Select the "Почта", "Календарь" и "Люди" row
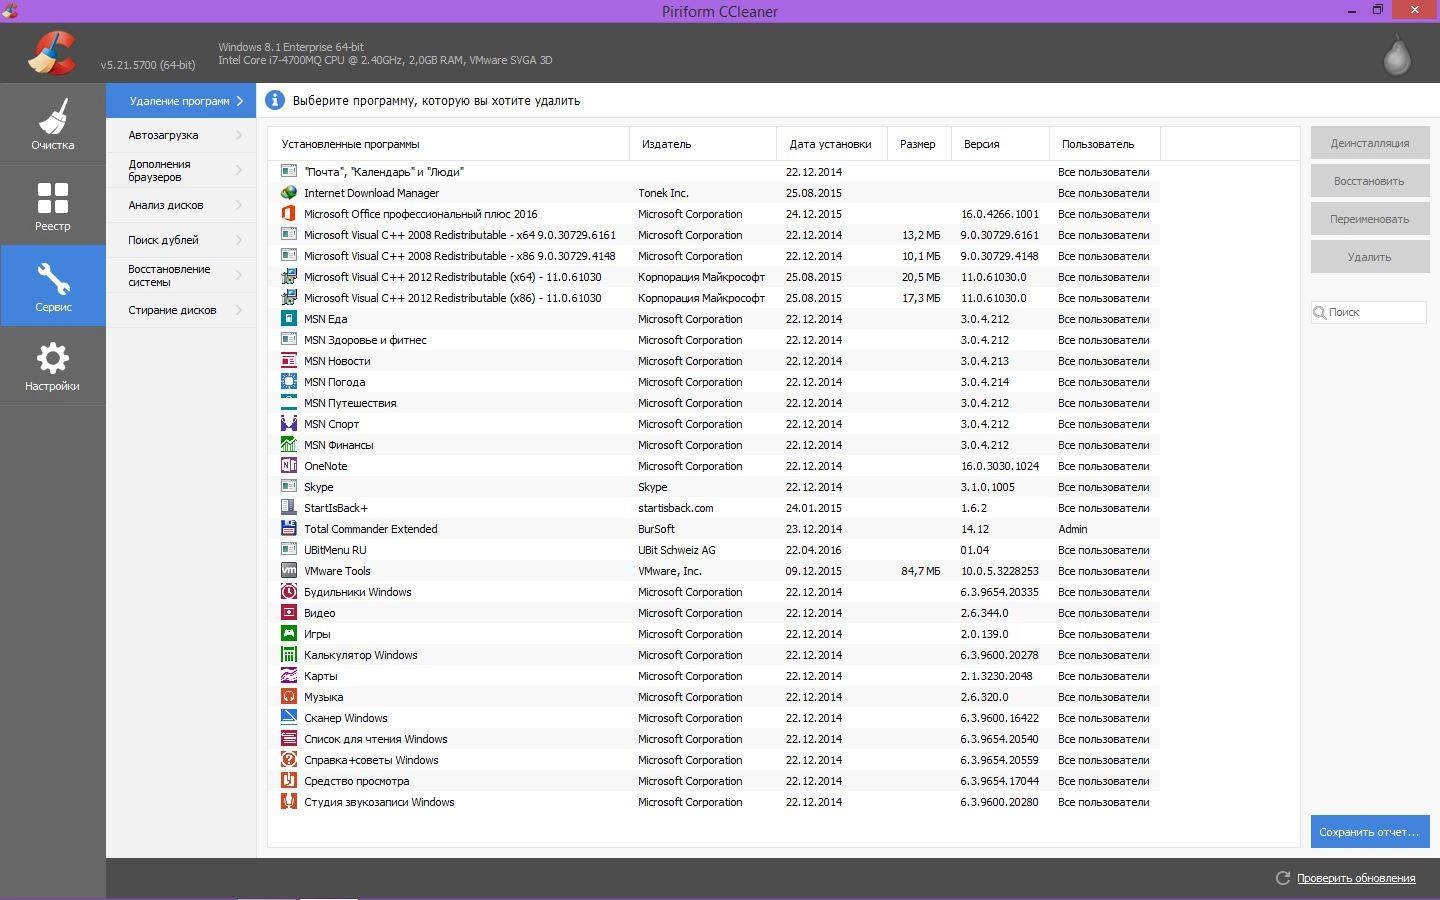Viewport: 1440px width, 900px height. click(714, 172)
